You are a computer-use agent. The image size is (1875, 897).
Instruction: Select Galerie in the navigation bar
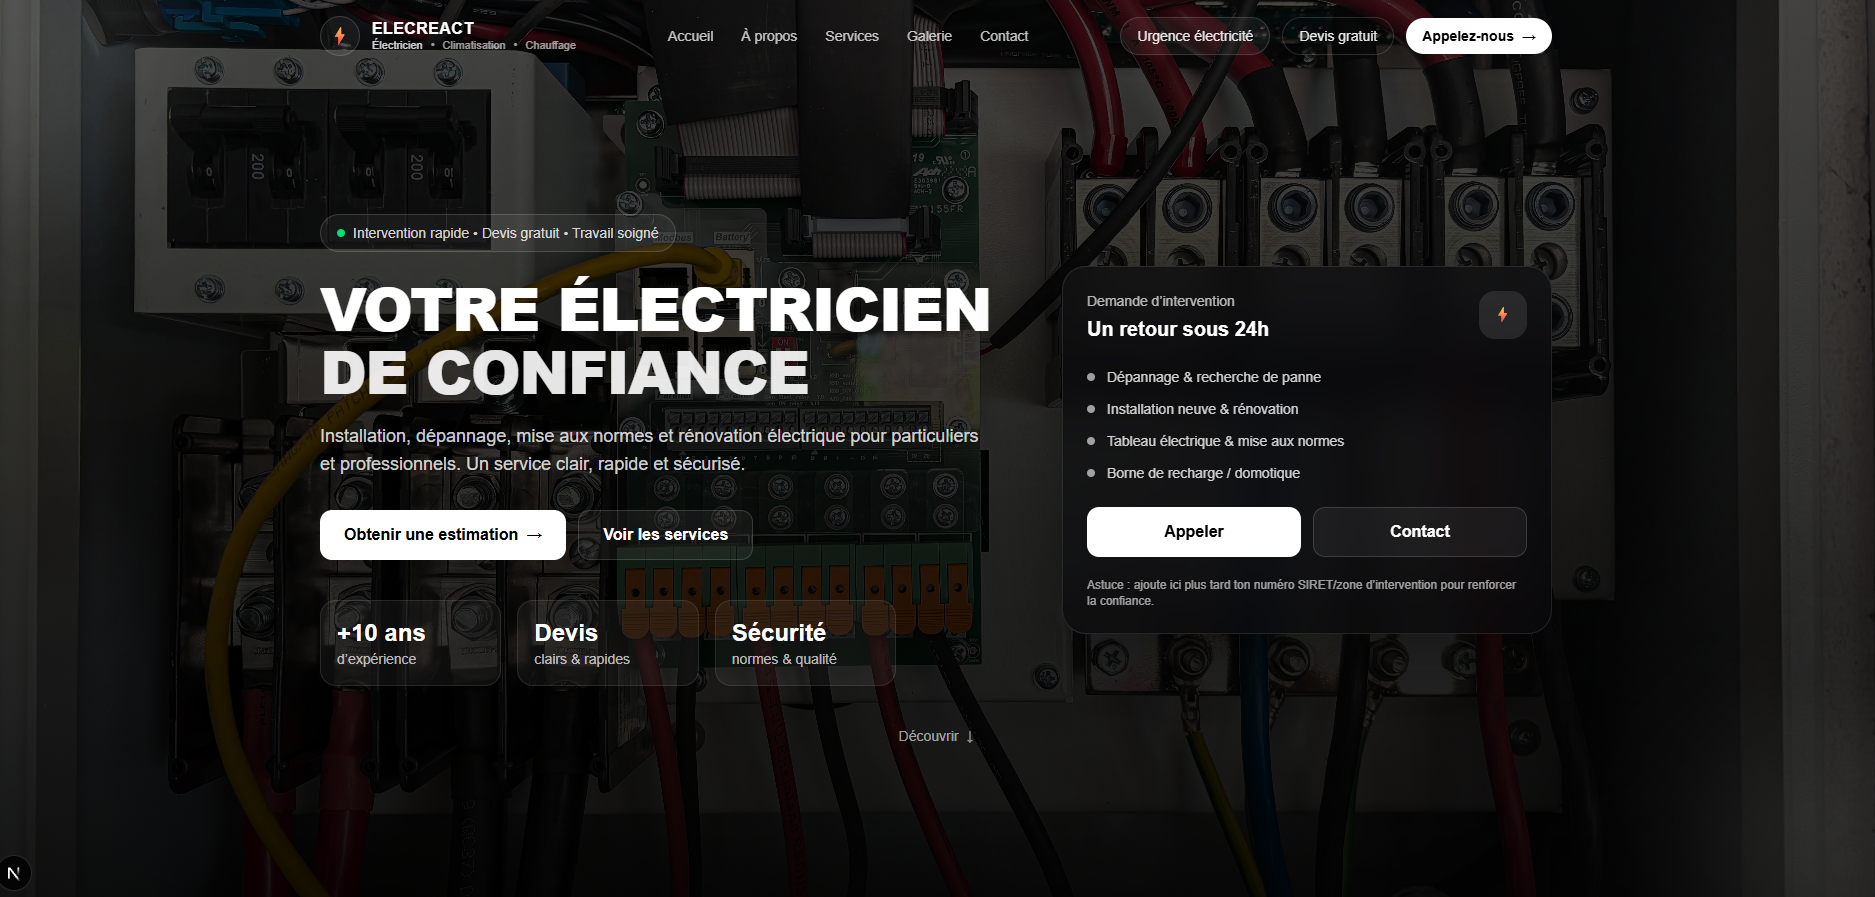929,36
